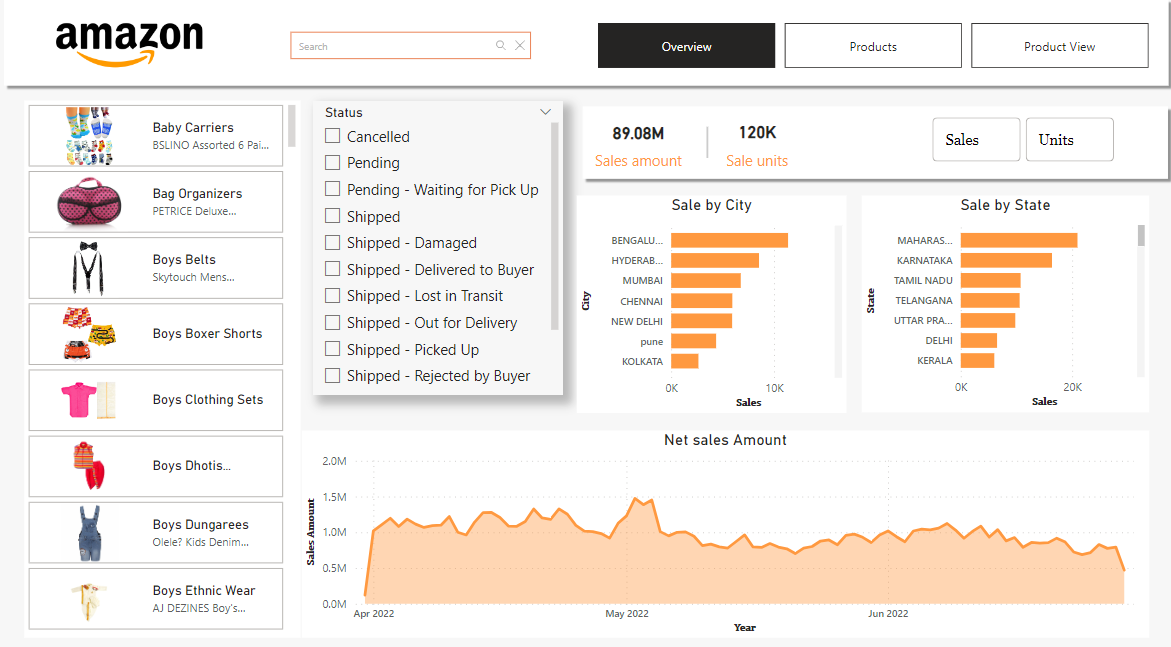
Task: Click the Boys Dhotis product image
Action: (89, 465)
